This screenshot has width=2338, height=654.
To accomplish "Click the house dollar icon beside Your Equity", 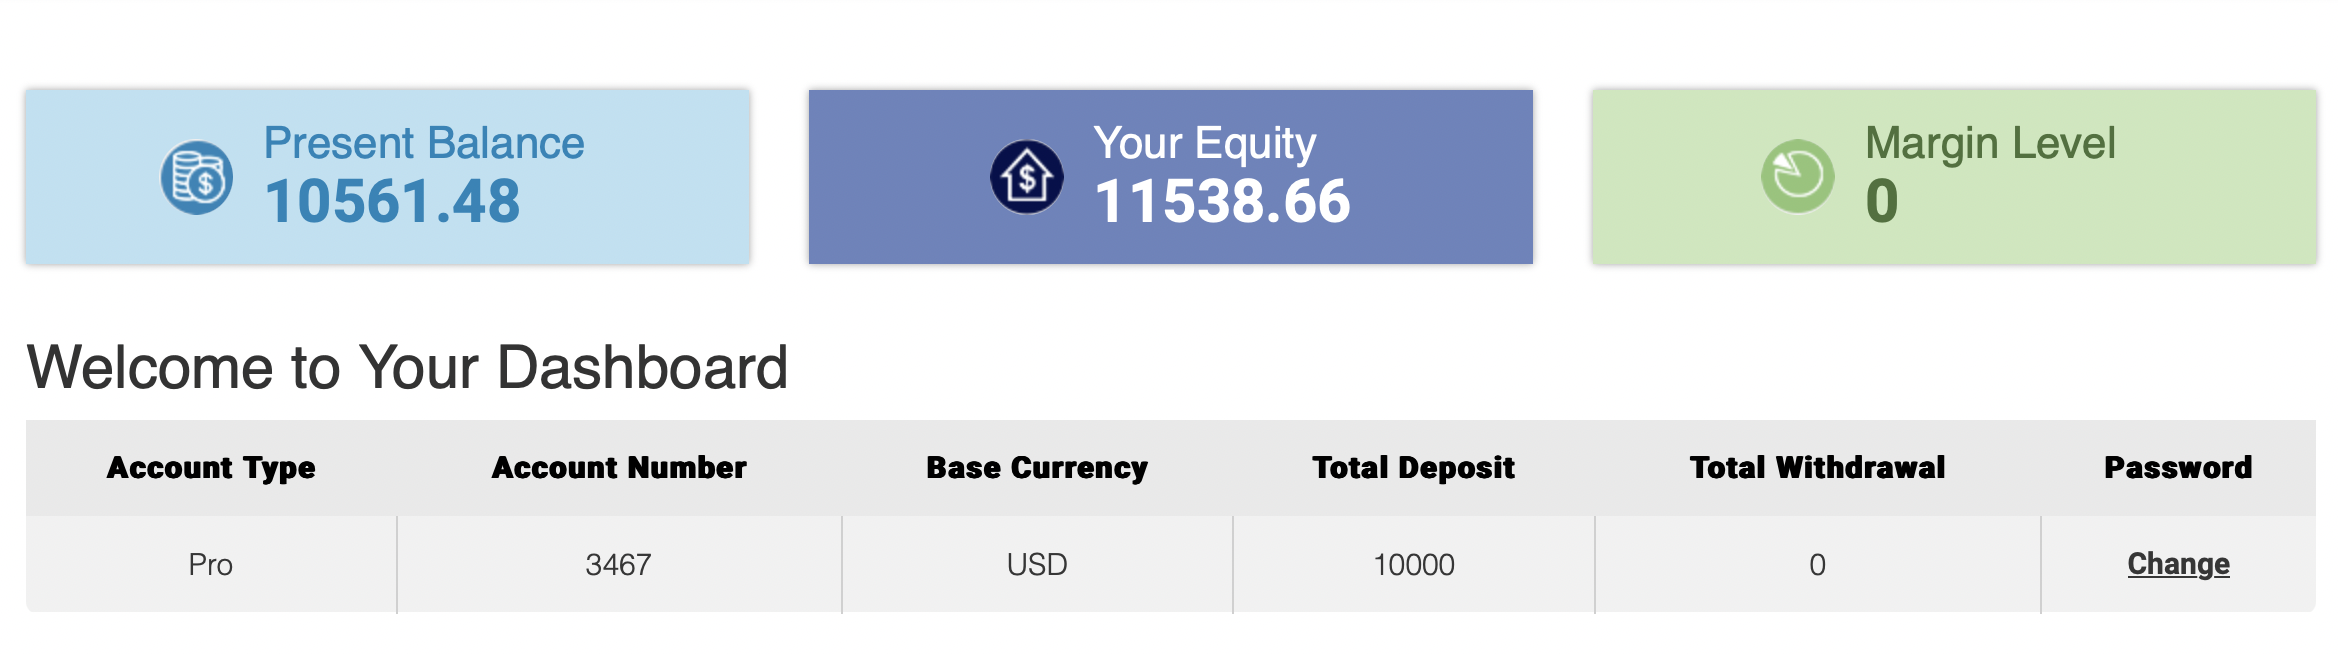I will click(x=1026, y=177).
